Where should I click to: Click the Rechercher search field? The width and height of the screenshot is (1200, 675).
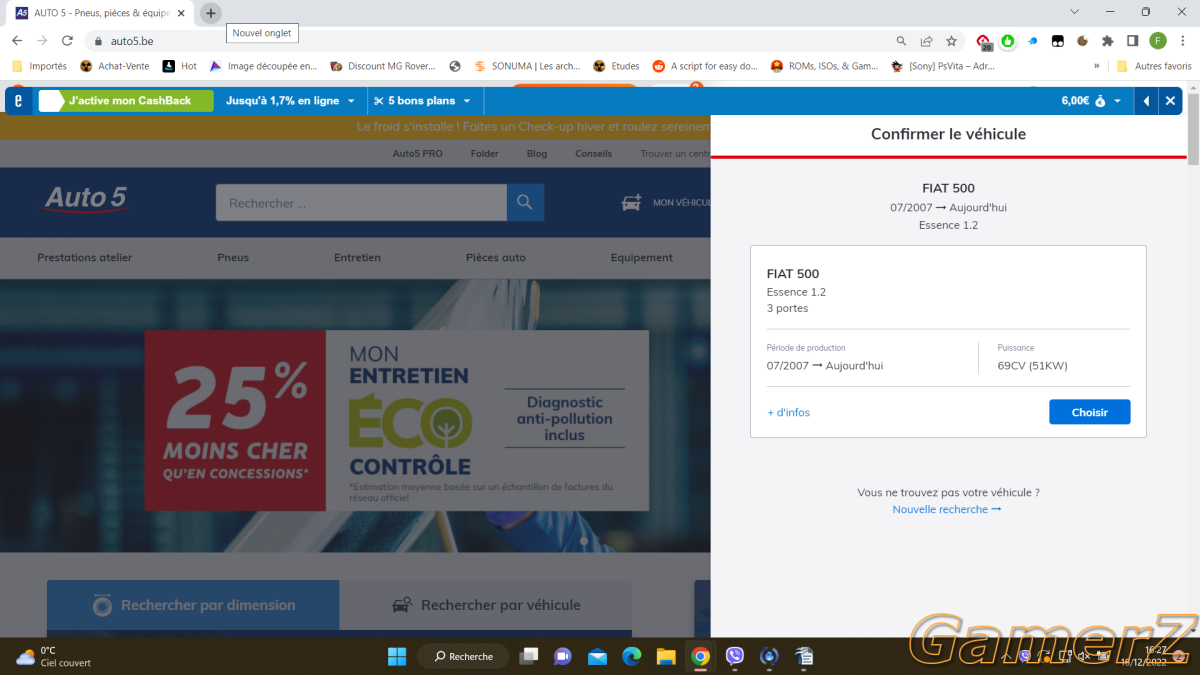coord(361,203)
